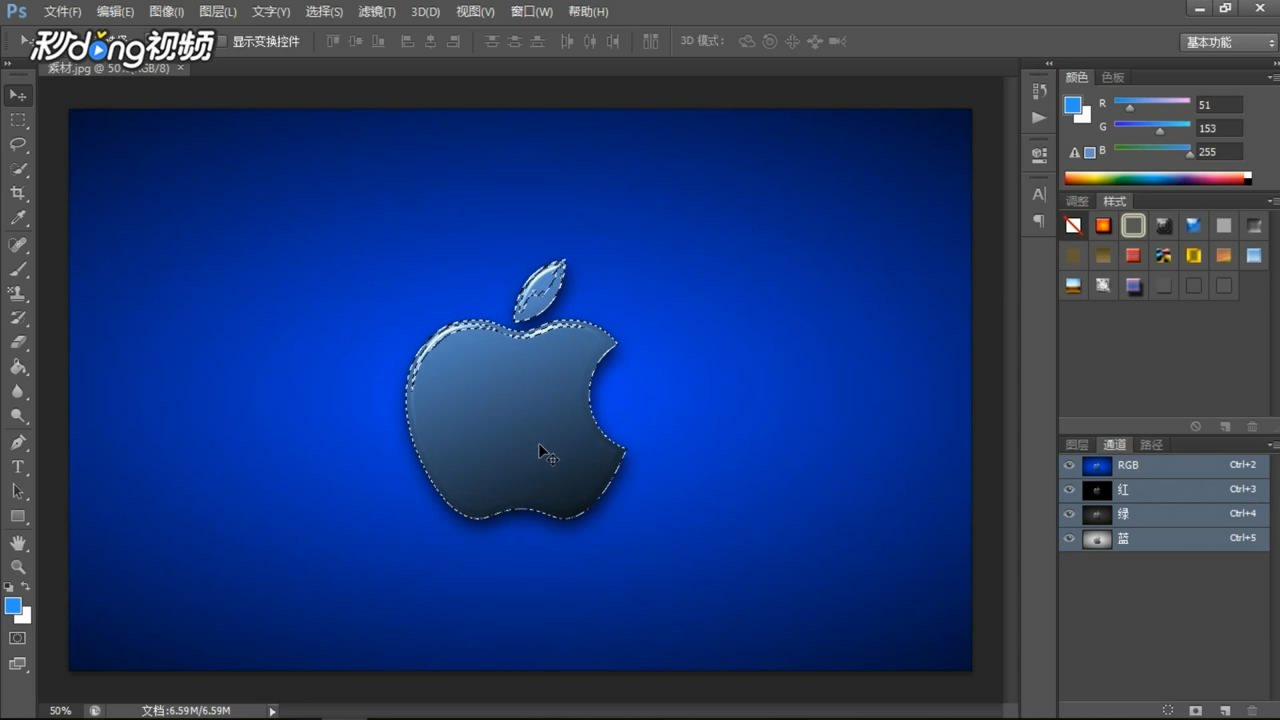Open the Actions panel play icon
The width and height of the screenshot is (1280, 720).
(x=1039, y=117)
